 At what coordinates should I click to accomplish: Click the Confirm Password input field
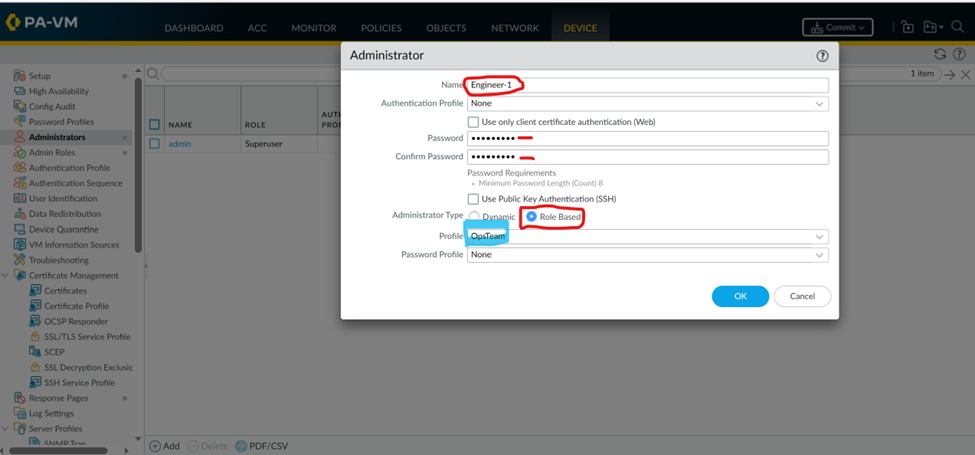pos(648,157)
